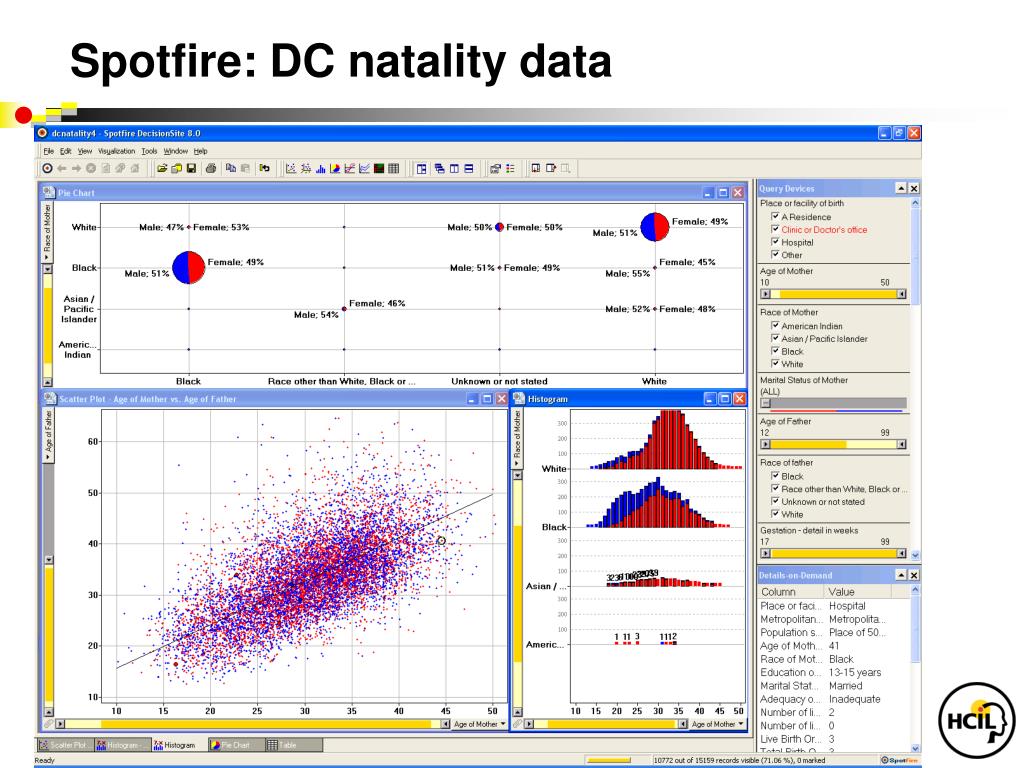
Task: Click the Age of Mother range slider
Action: click(x=833, y=295)
